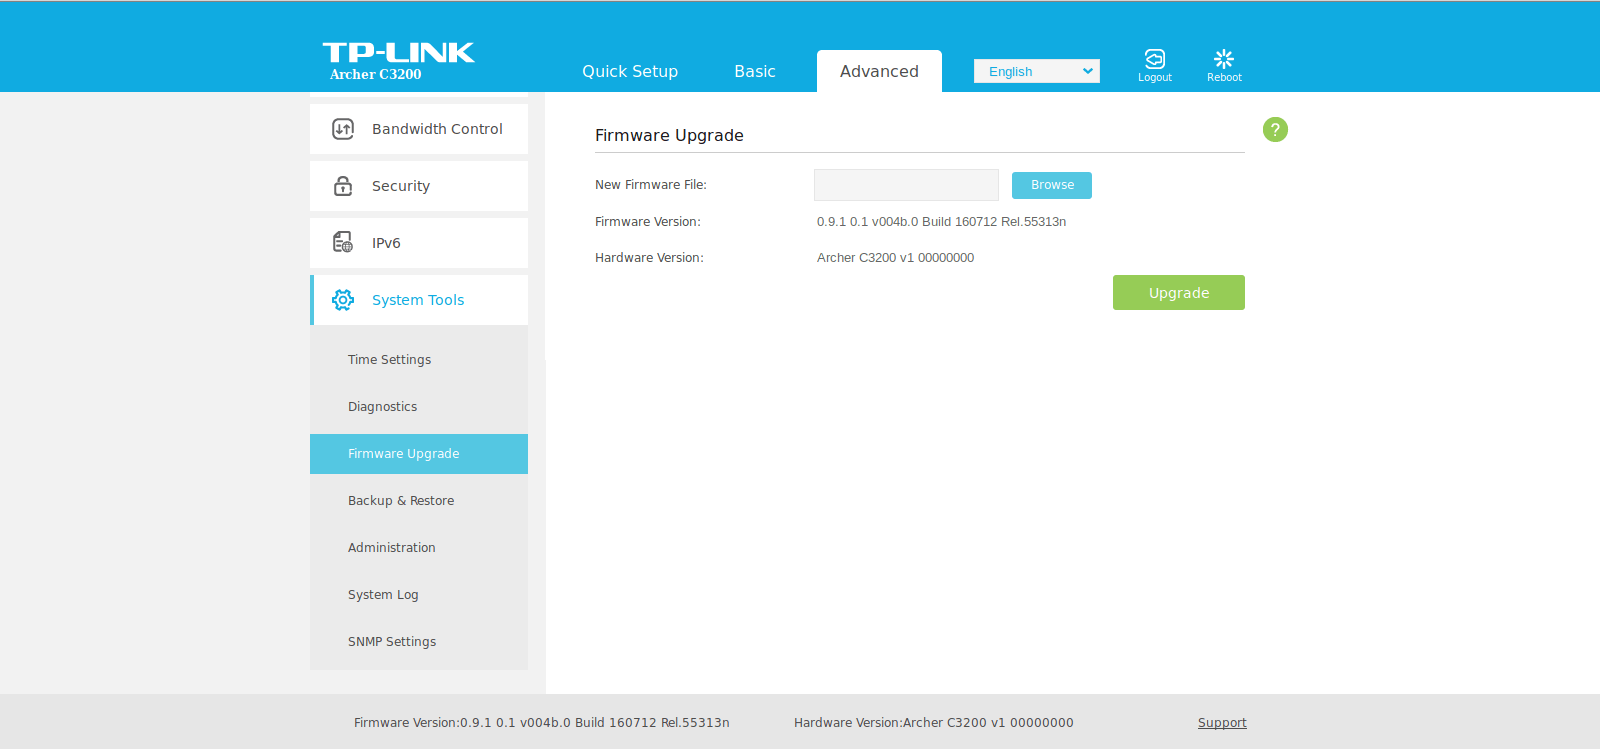Select the Advanced tab
Viewport: 1600px width, 749px height.
(x=879, y=71)
